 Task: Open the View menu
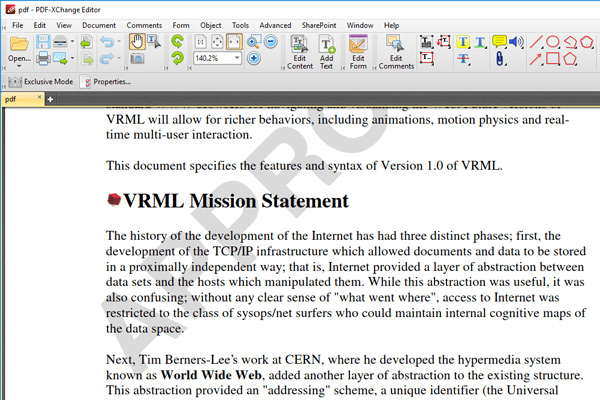coord(64,25)
